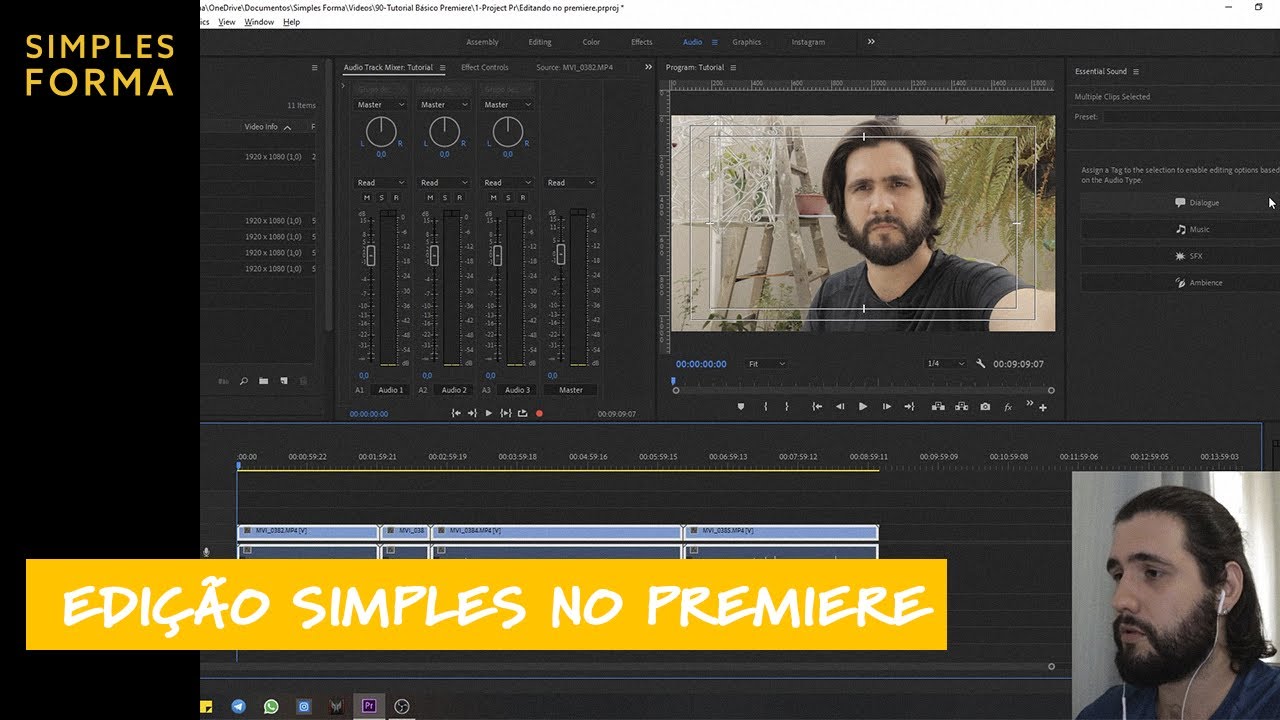
Task: Create a new bin in the Project panel
Action: tap(264, 381)
